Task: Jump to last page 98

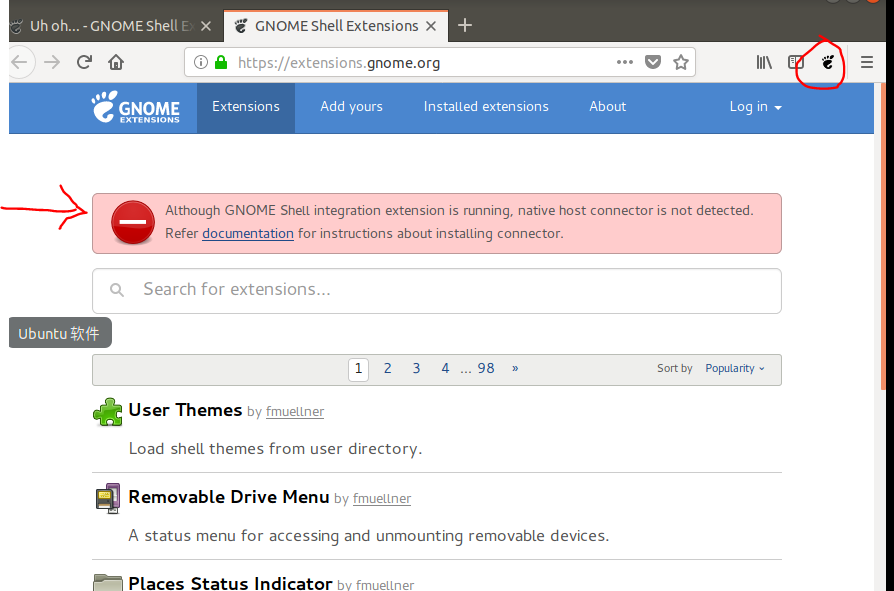Action: (x=486, y=369)
